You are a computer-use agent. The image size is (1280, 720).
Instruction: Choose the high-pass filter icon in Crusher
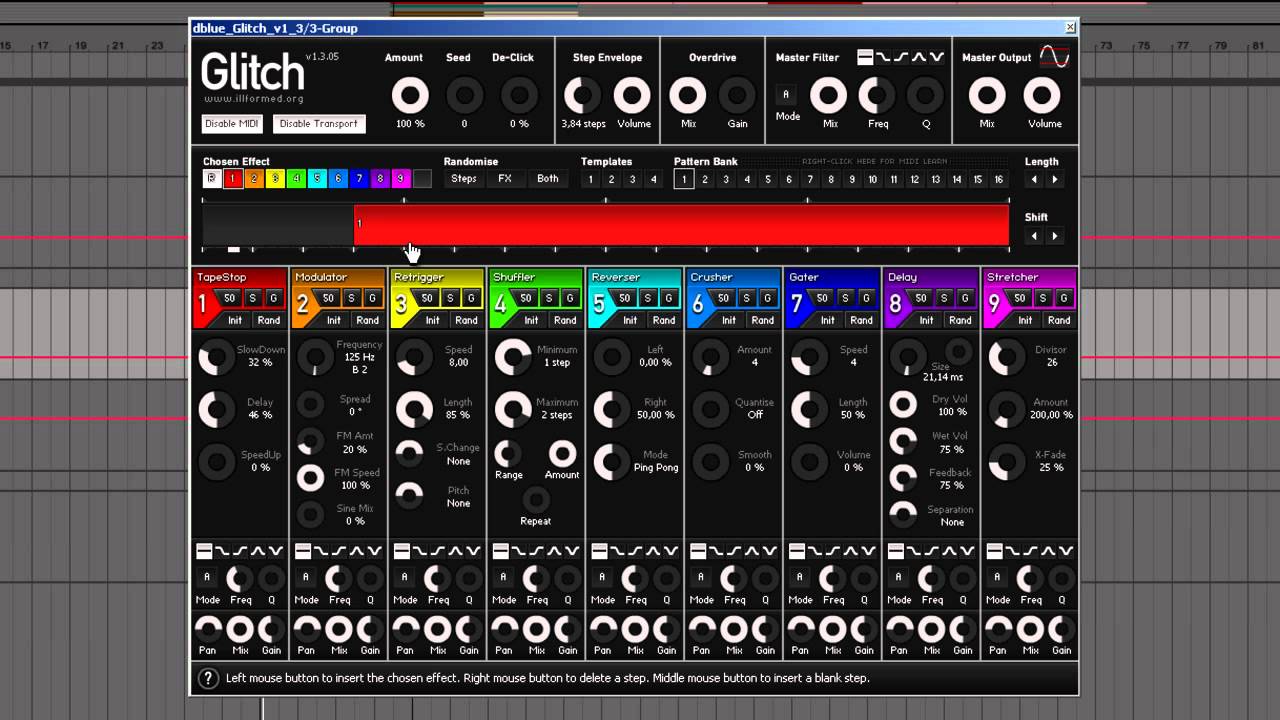pos(734,551)
